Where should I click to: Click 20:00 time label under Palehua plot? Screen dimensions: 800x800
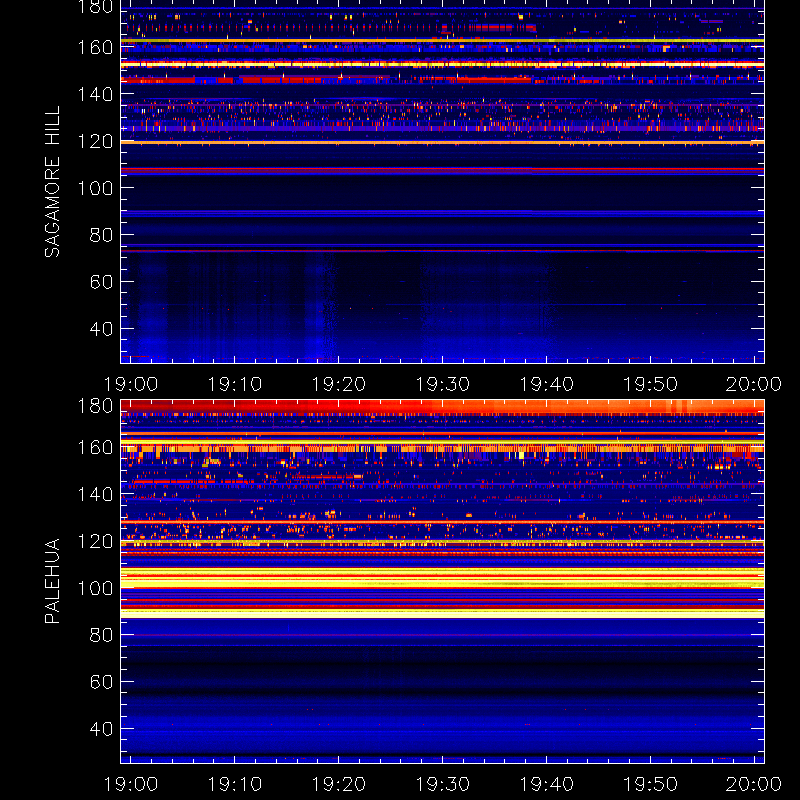point(754,784)
